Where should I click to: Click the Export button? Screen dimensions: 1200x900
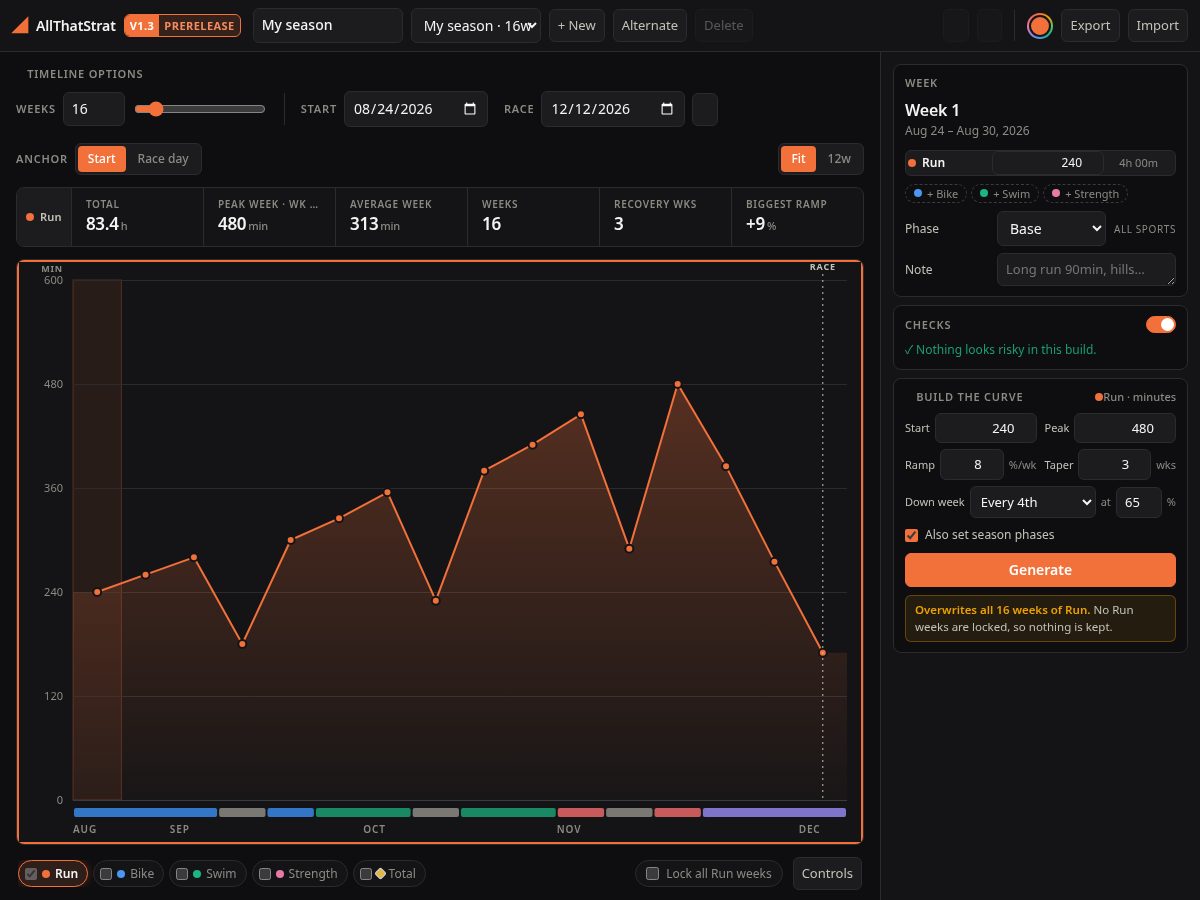click(x=1090, y=26)
